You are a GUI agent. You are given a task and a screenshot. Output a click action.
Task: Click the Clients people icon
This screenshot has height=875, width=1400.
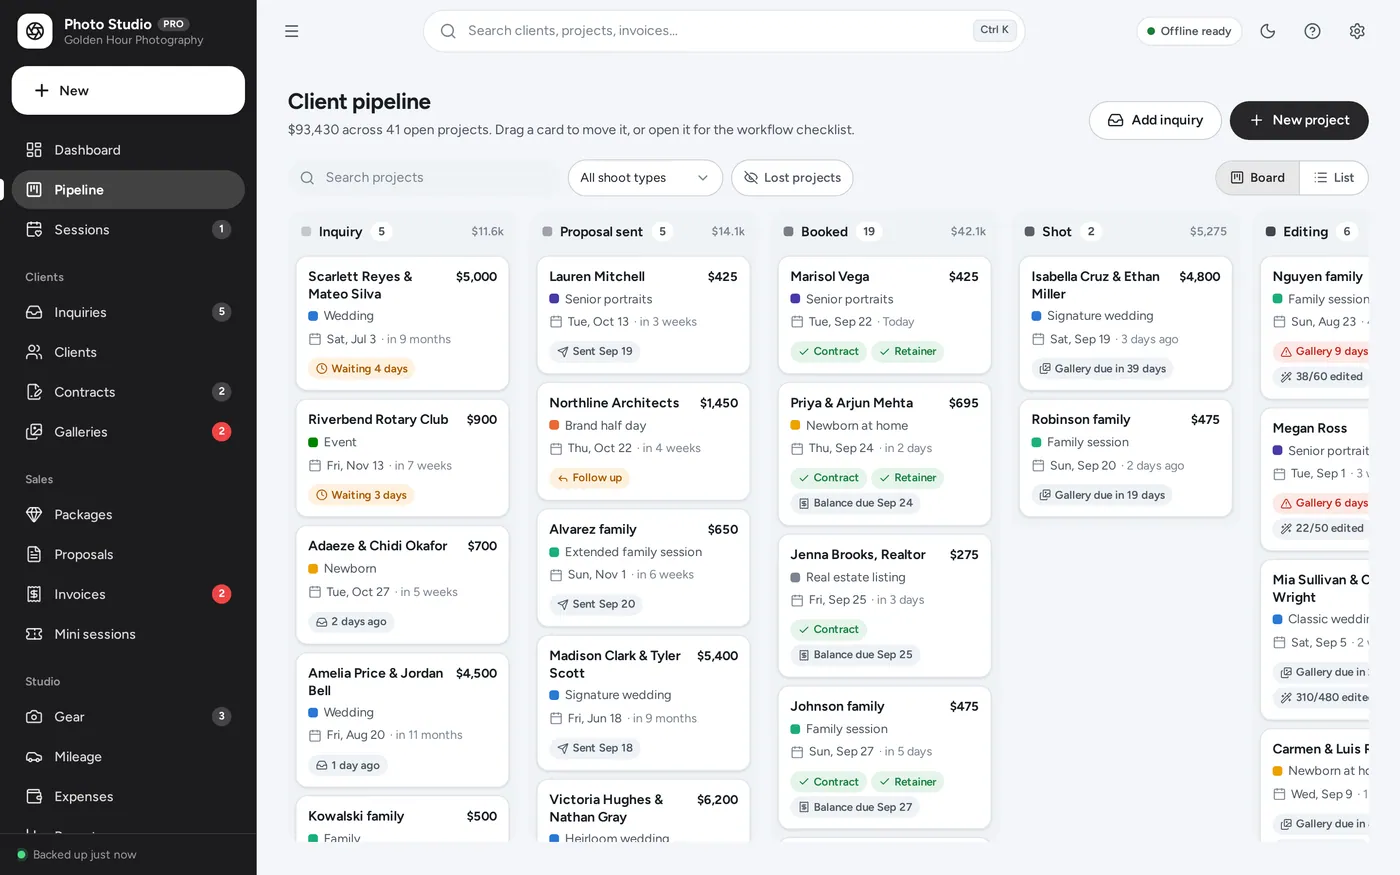[x=34, y=352]
